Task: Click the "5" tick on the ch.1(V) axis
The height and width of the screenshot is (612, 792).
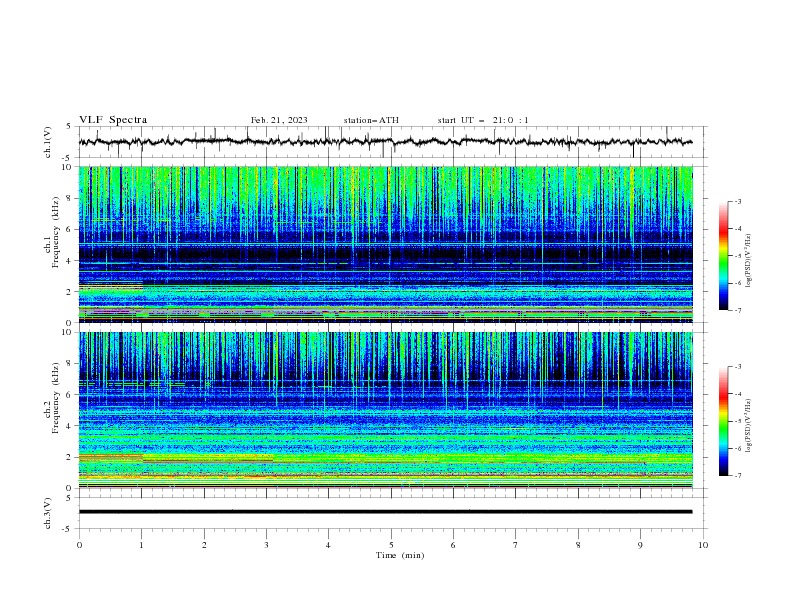Action: 70,126
